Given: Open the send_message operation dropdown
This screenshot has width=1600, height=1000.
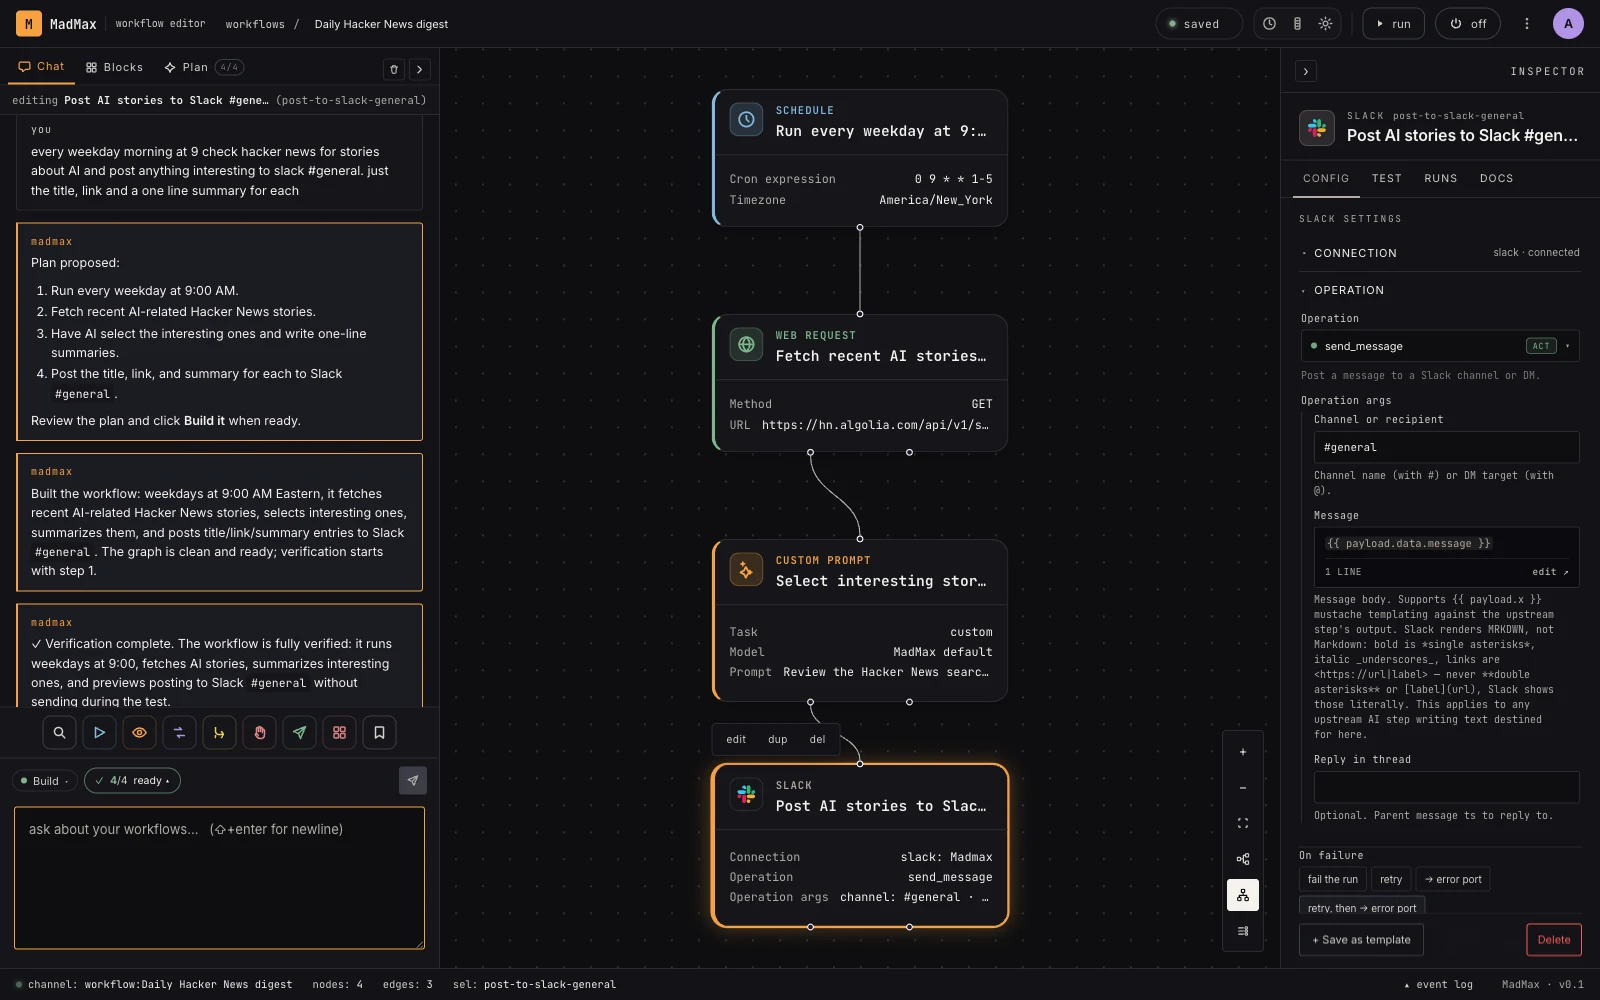Looking at the screenshot, I should tap(1440, 346).
